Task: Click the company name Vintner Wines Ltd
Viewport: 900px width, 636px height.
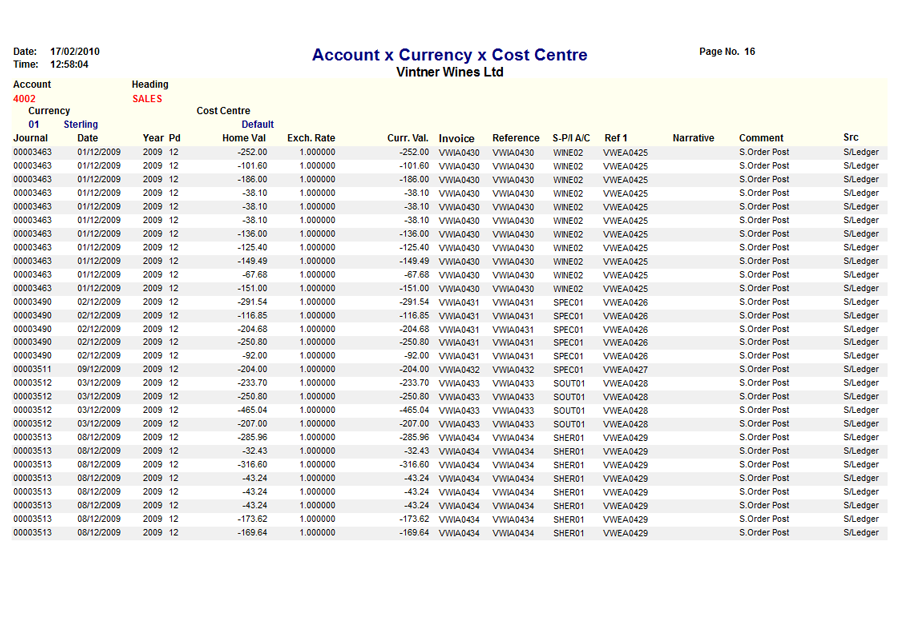Action: tap(449, 72)
